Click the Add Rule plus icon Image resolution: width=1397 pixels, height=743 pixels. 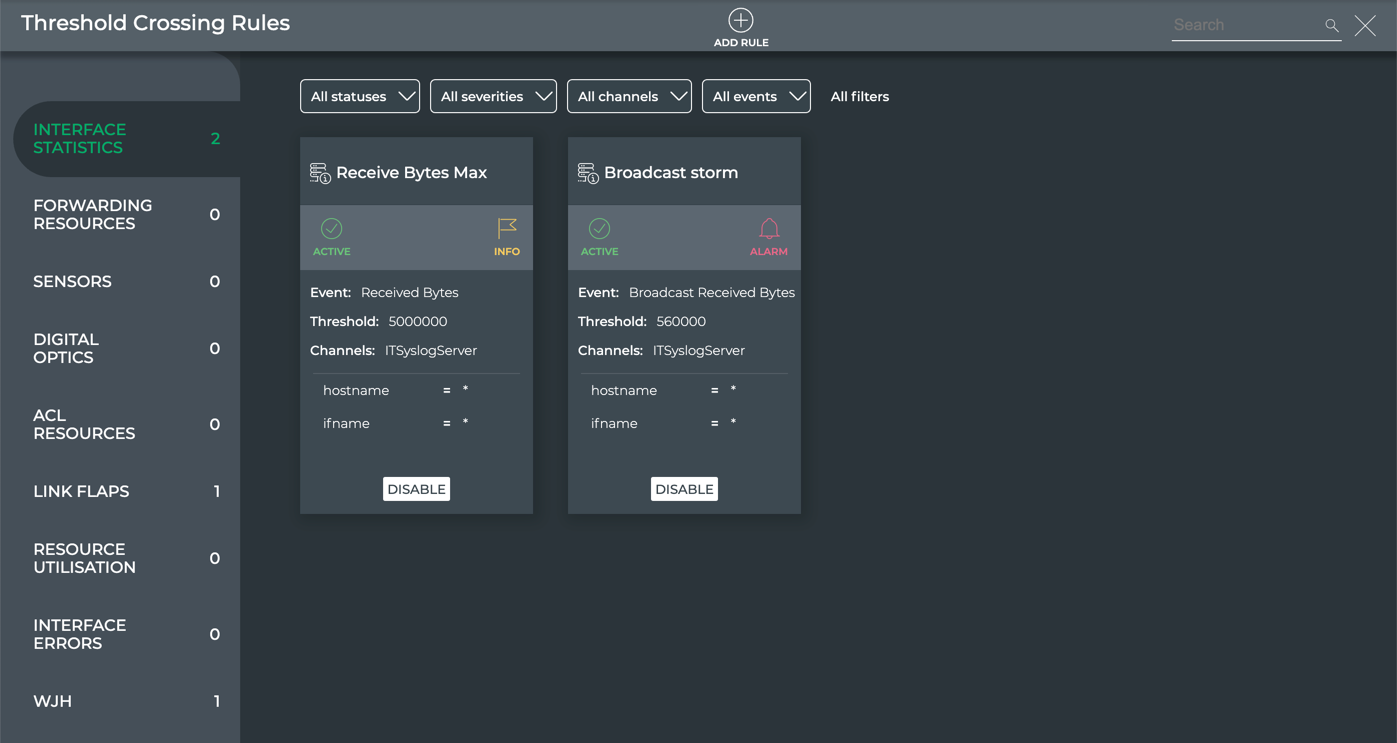click(740, 21)
